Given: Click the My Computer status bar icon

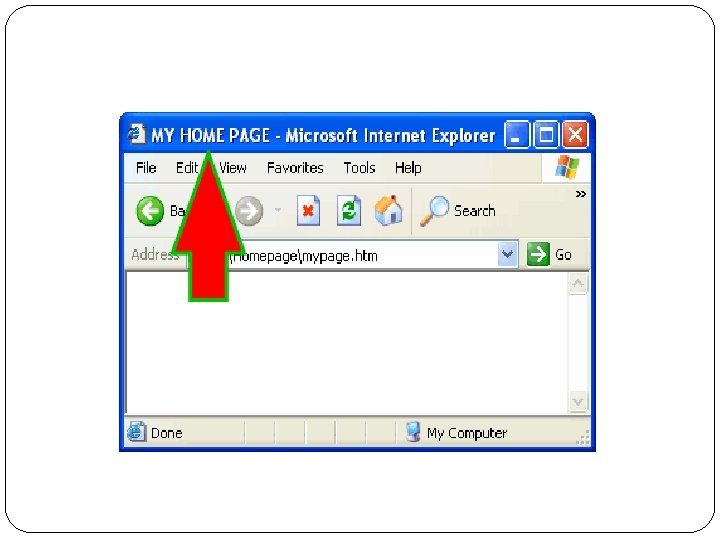Looking at the screenshot, I should pos(413,432).
